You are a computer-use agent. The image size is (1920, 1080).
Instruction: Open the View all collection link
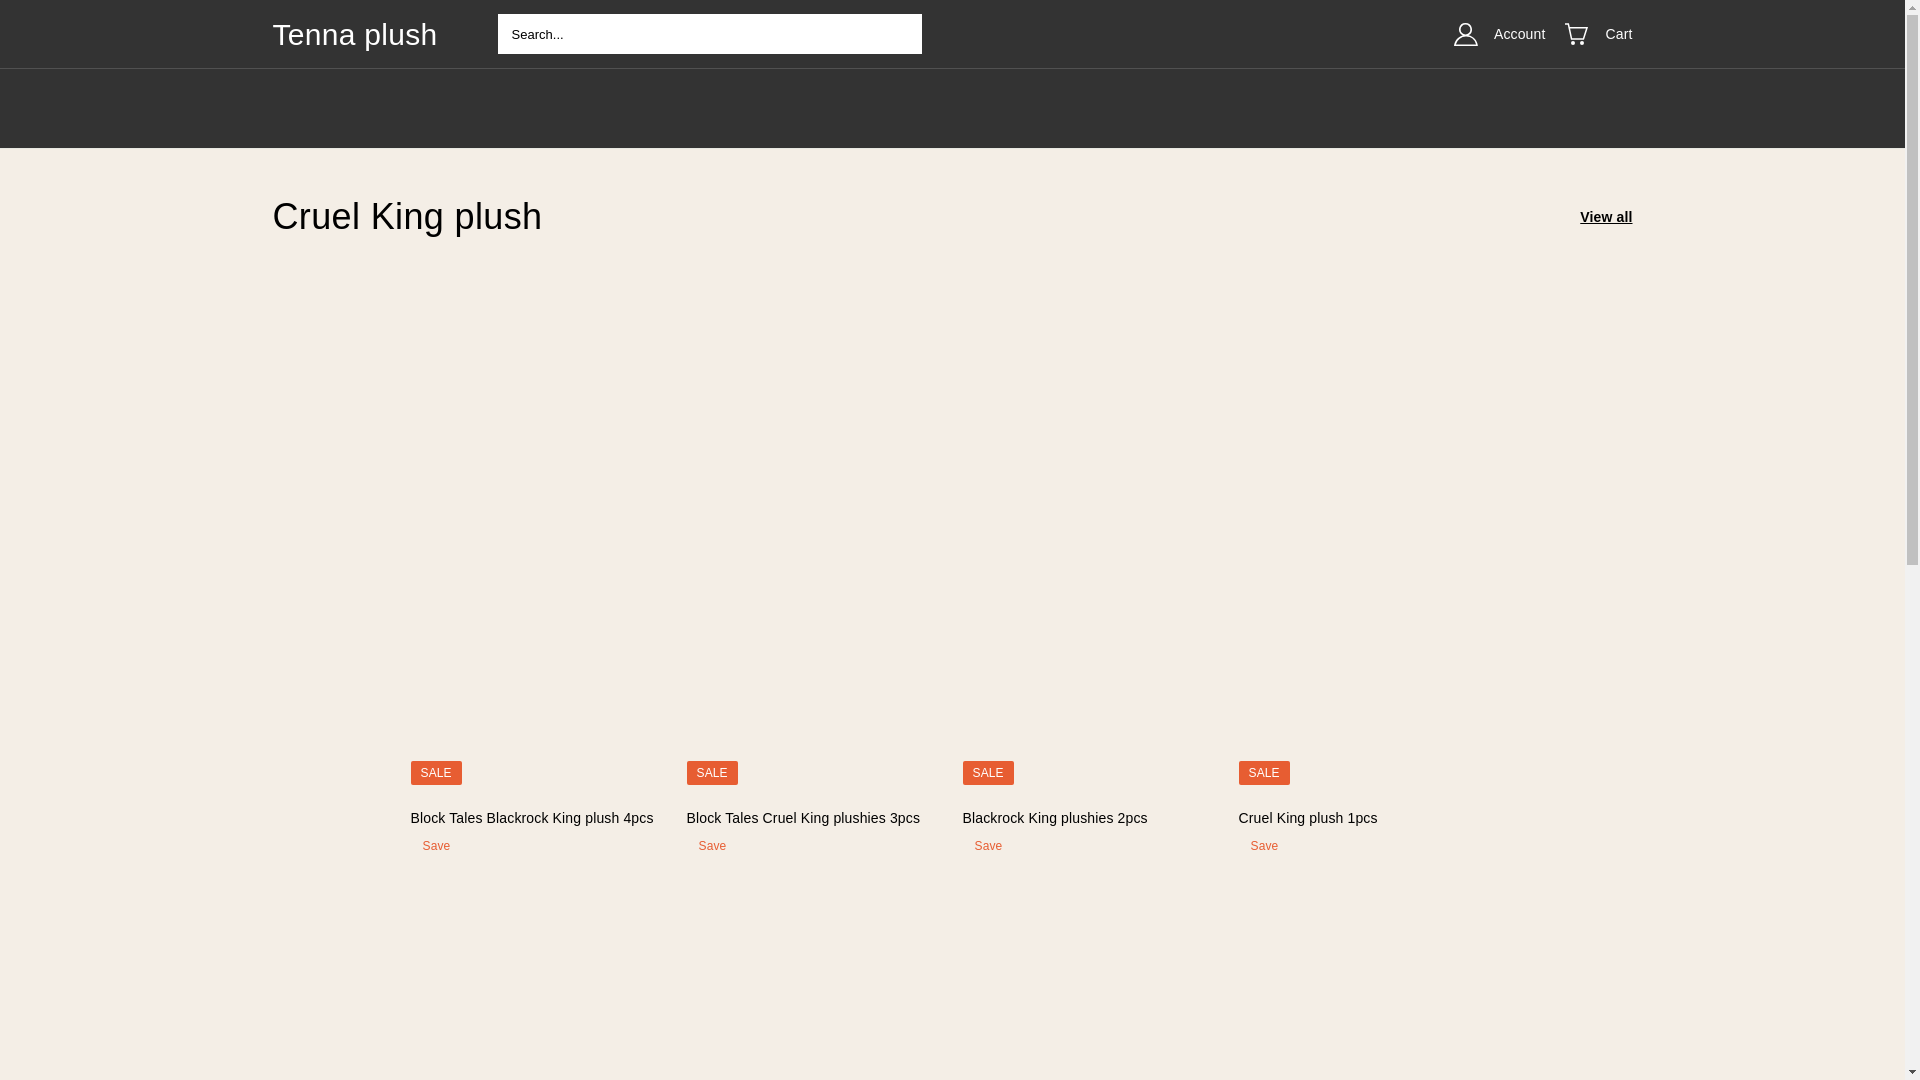[x=1605, y=217]
